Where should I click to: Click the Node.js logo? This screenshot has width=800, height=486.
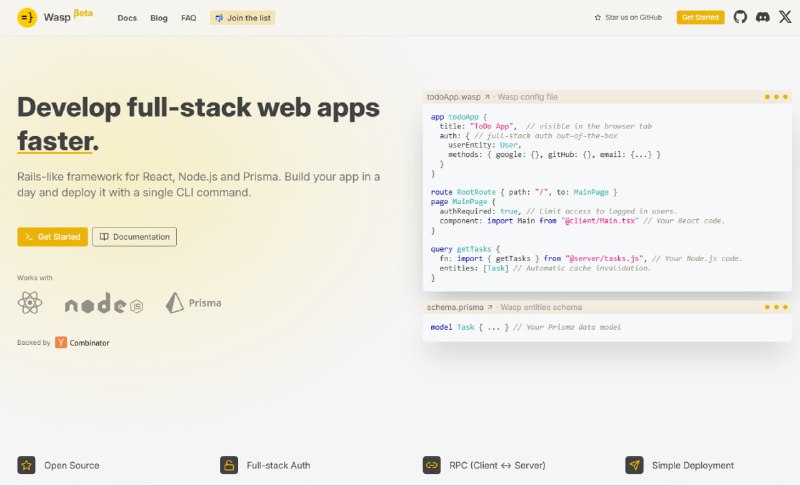[x=103, y=305]
